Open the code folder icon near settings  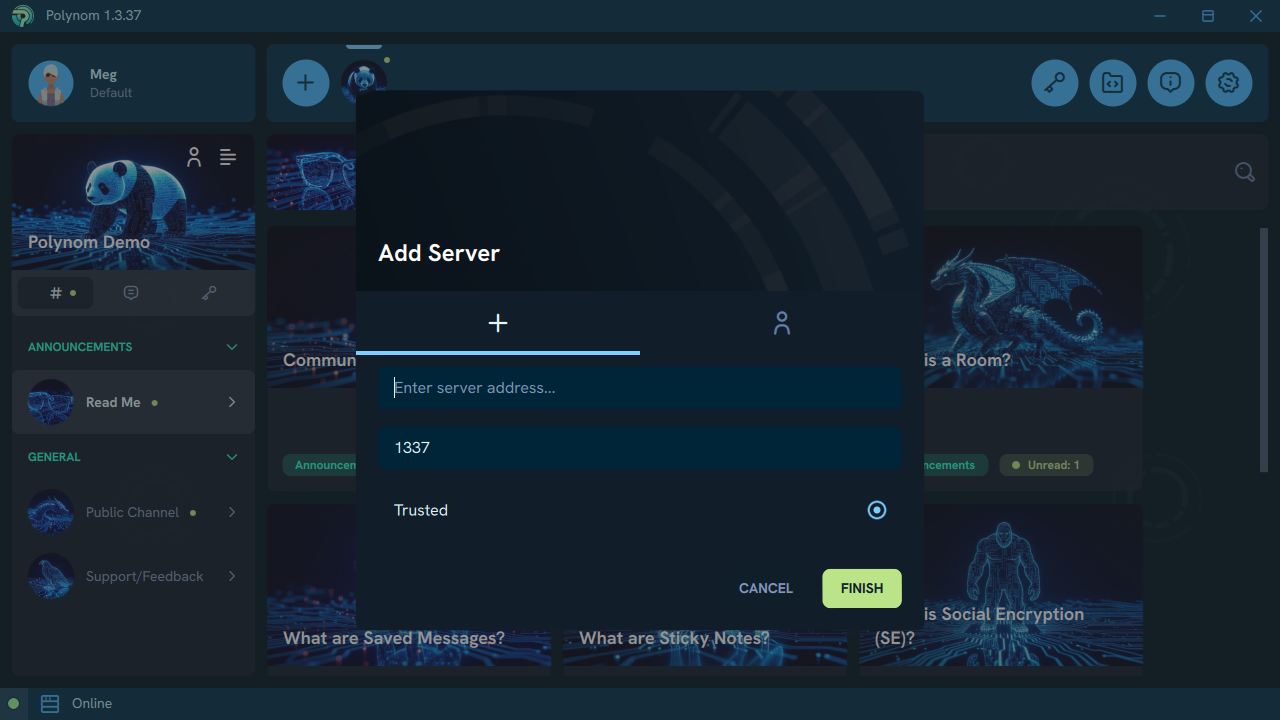pos(1112,82)
